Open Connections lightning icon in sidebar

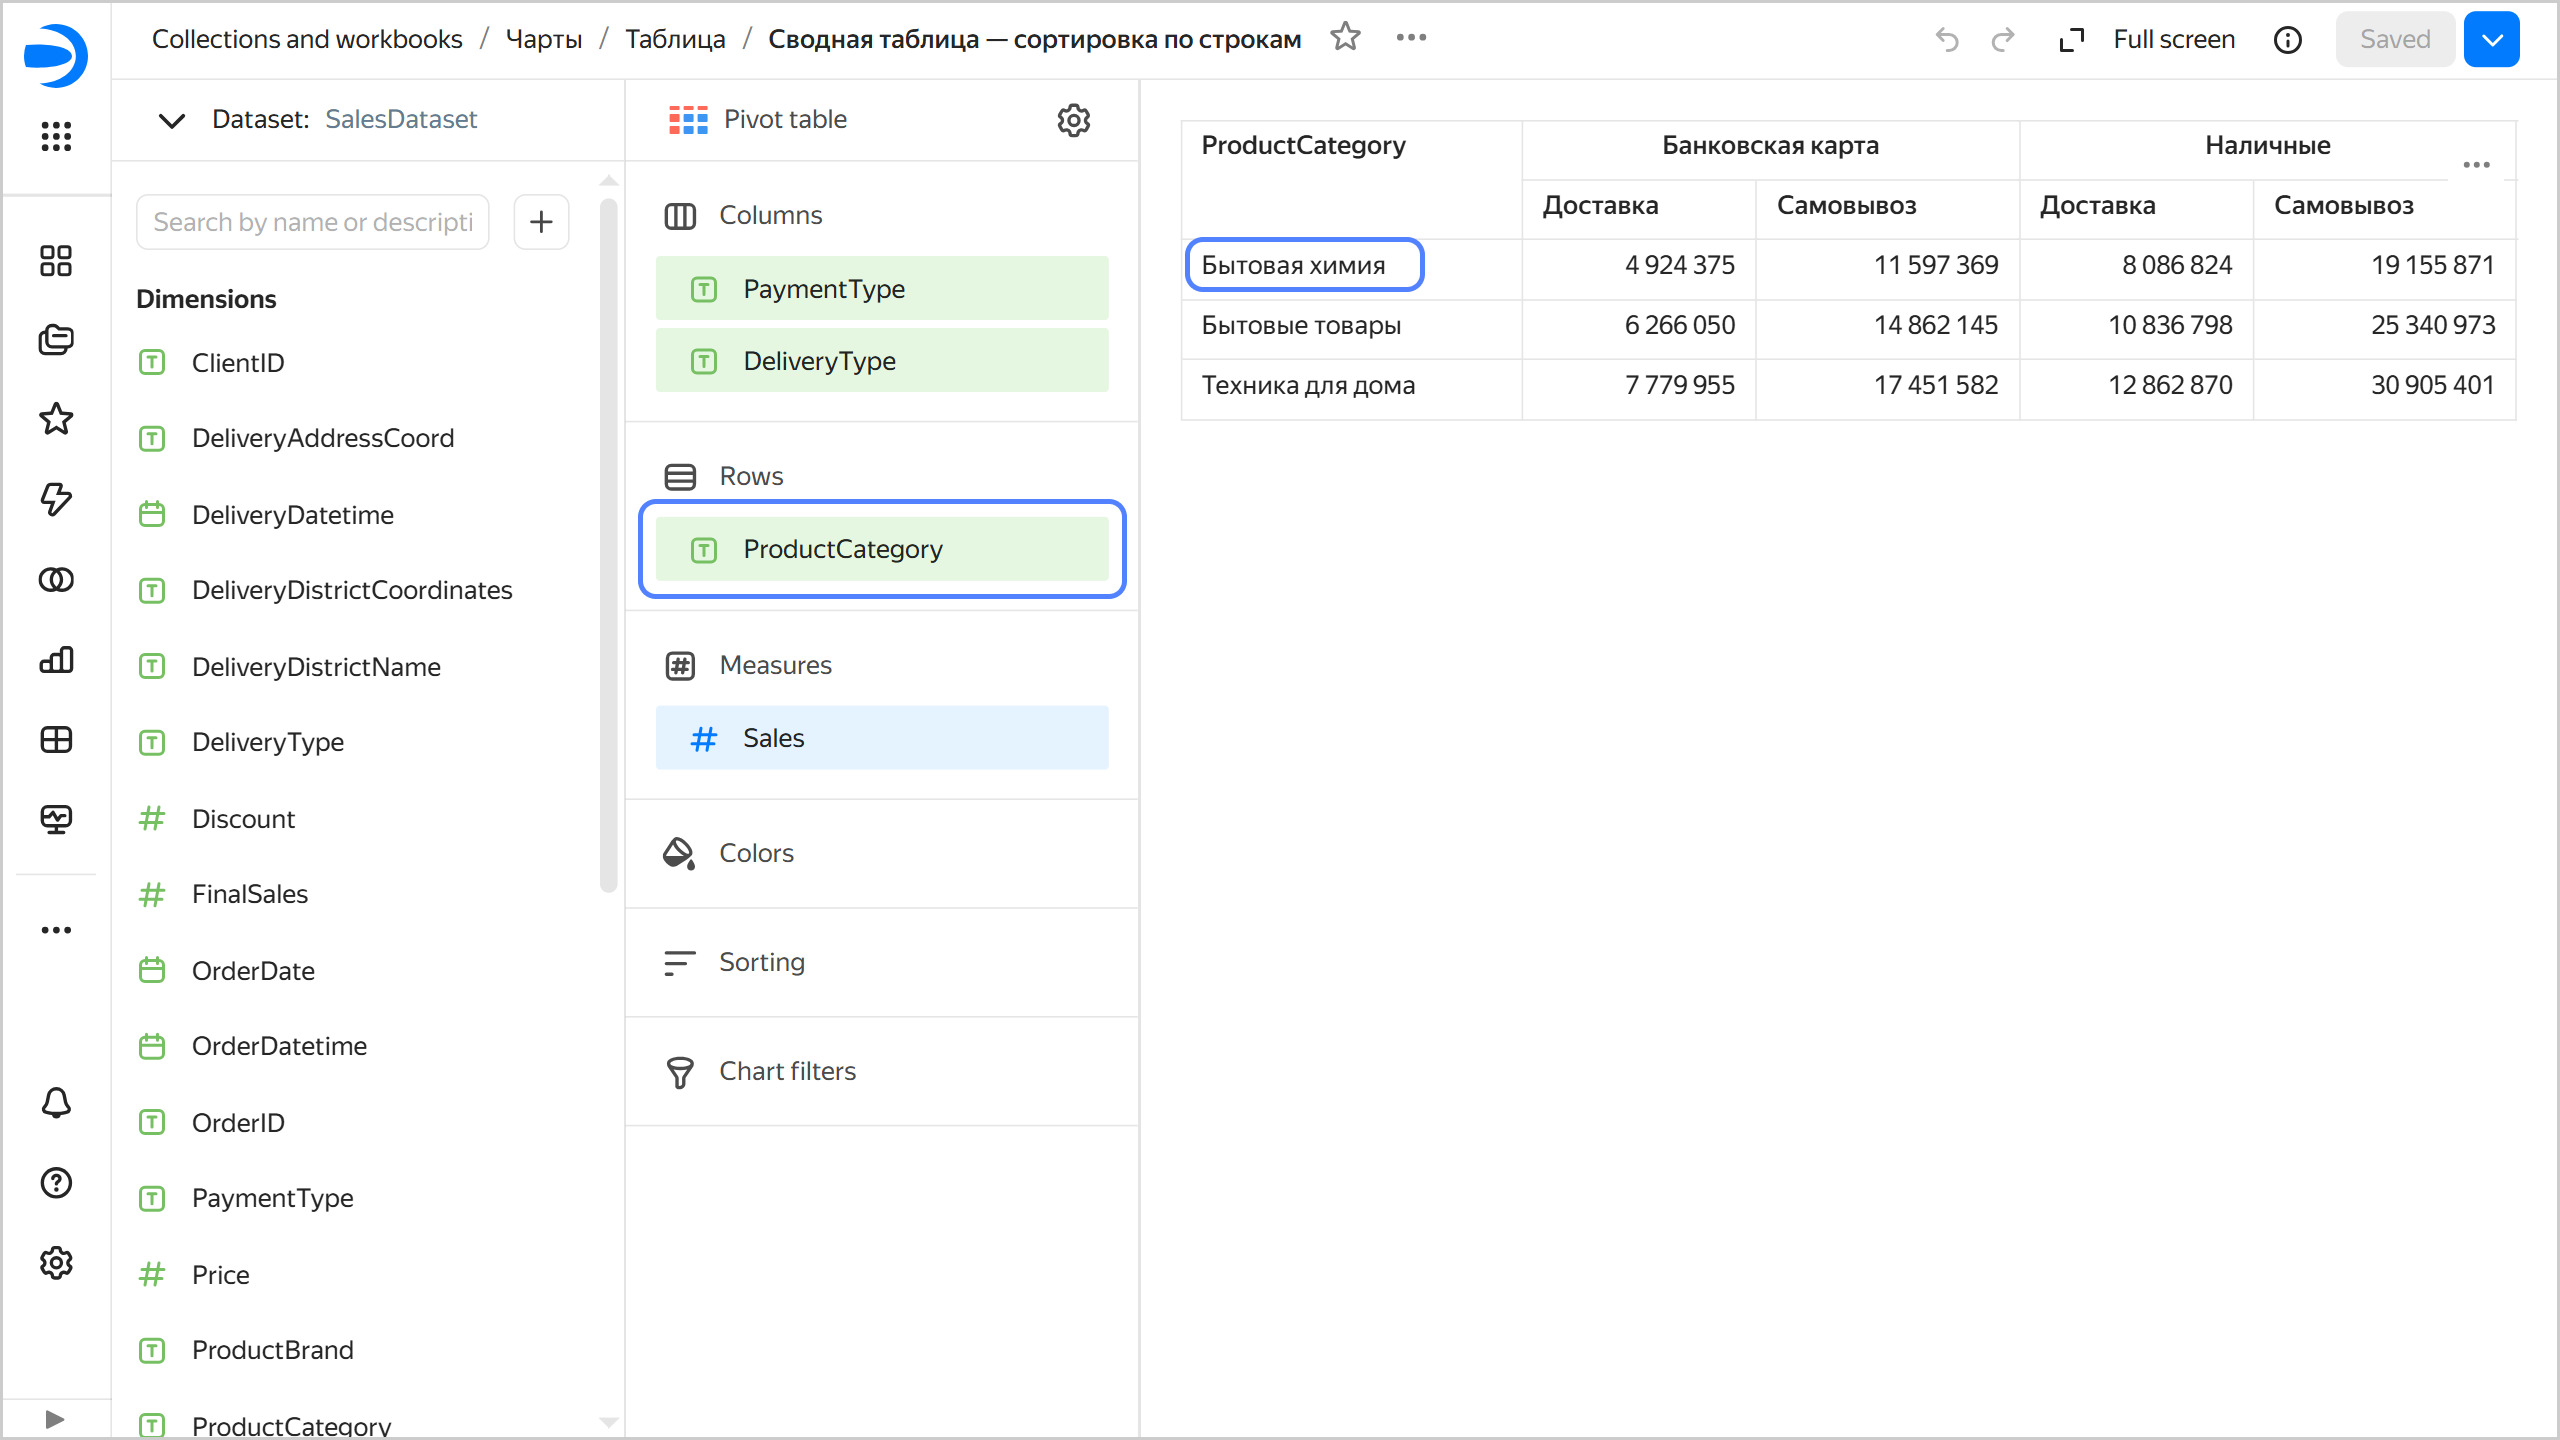coord(56,499)
